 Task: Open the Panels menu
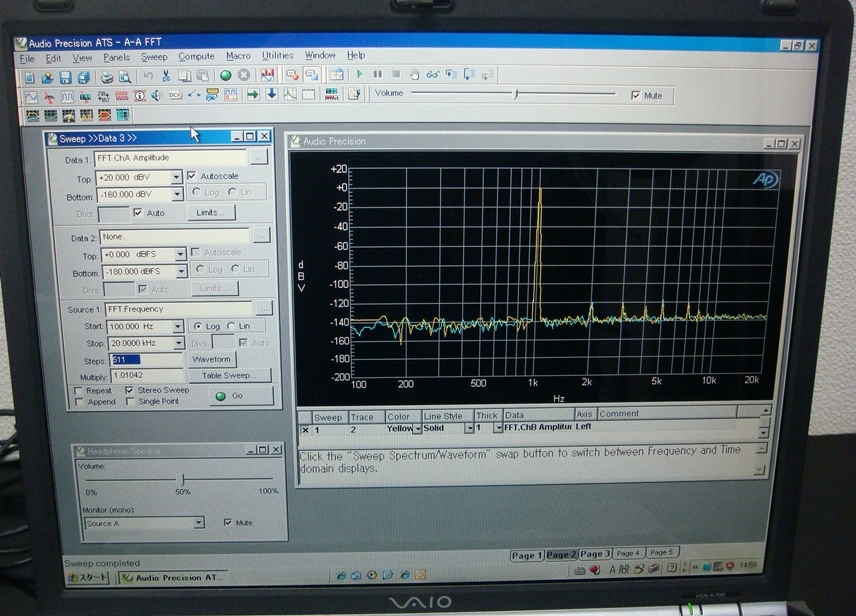[x=116, y=57]
